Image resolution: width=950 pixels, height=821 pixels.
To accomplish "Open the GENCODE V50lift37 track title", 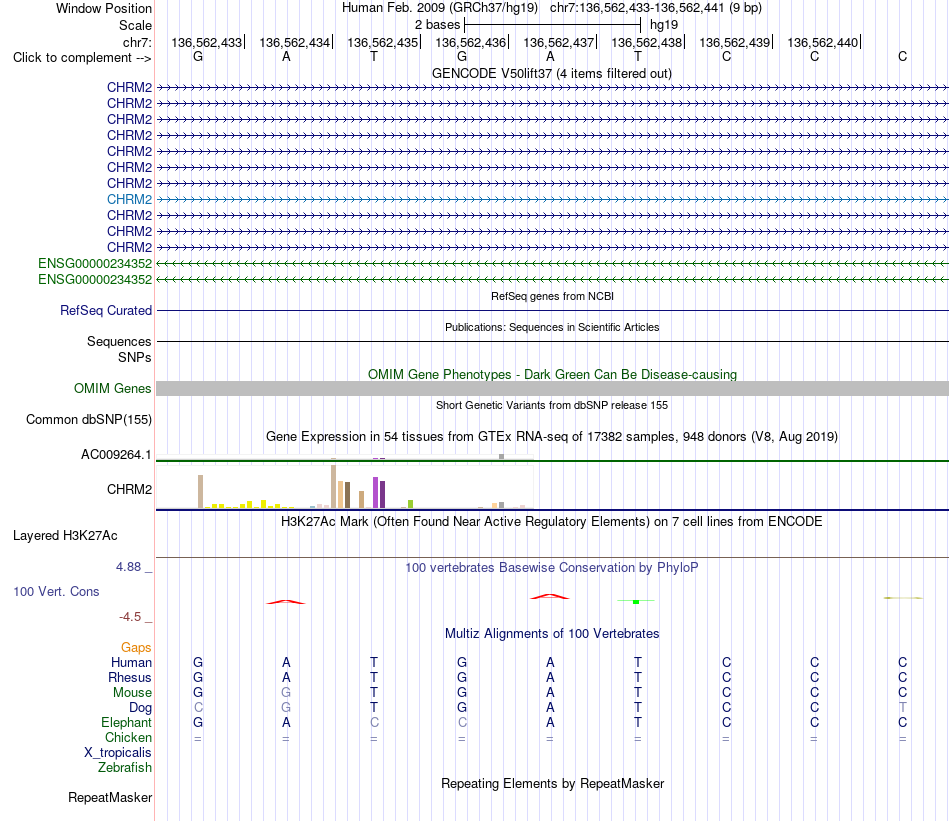I will click(x=551, y=73).
